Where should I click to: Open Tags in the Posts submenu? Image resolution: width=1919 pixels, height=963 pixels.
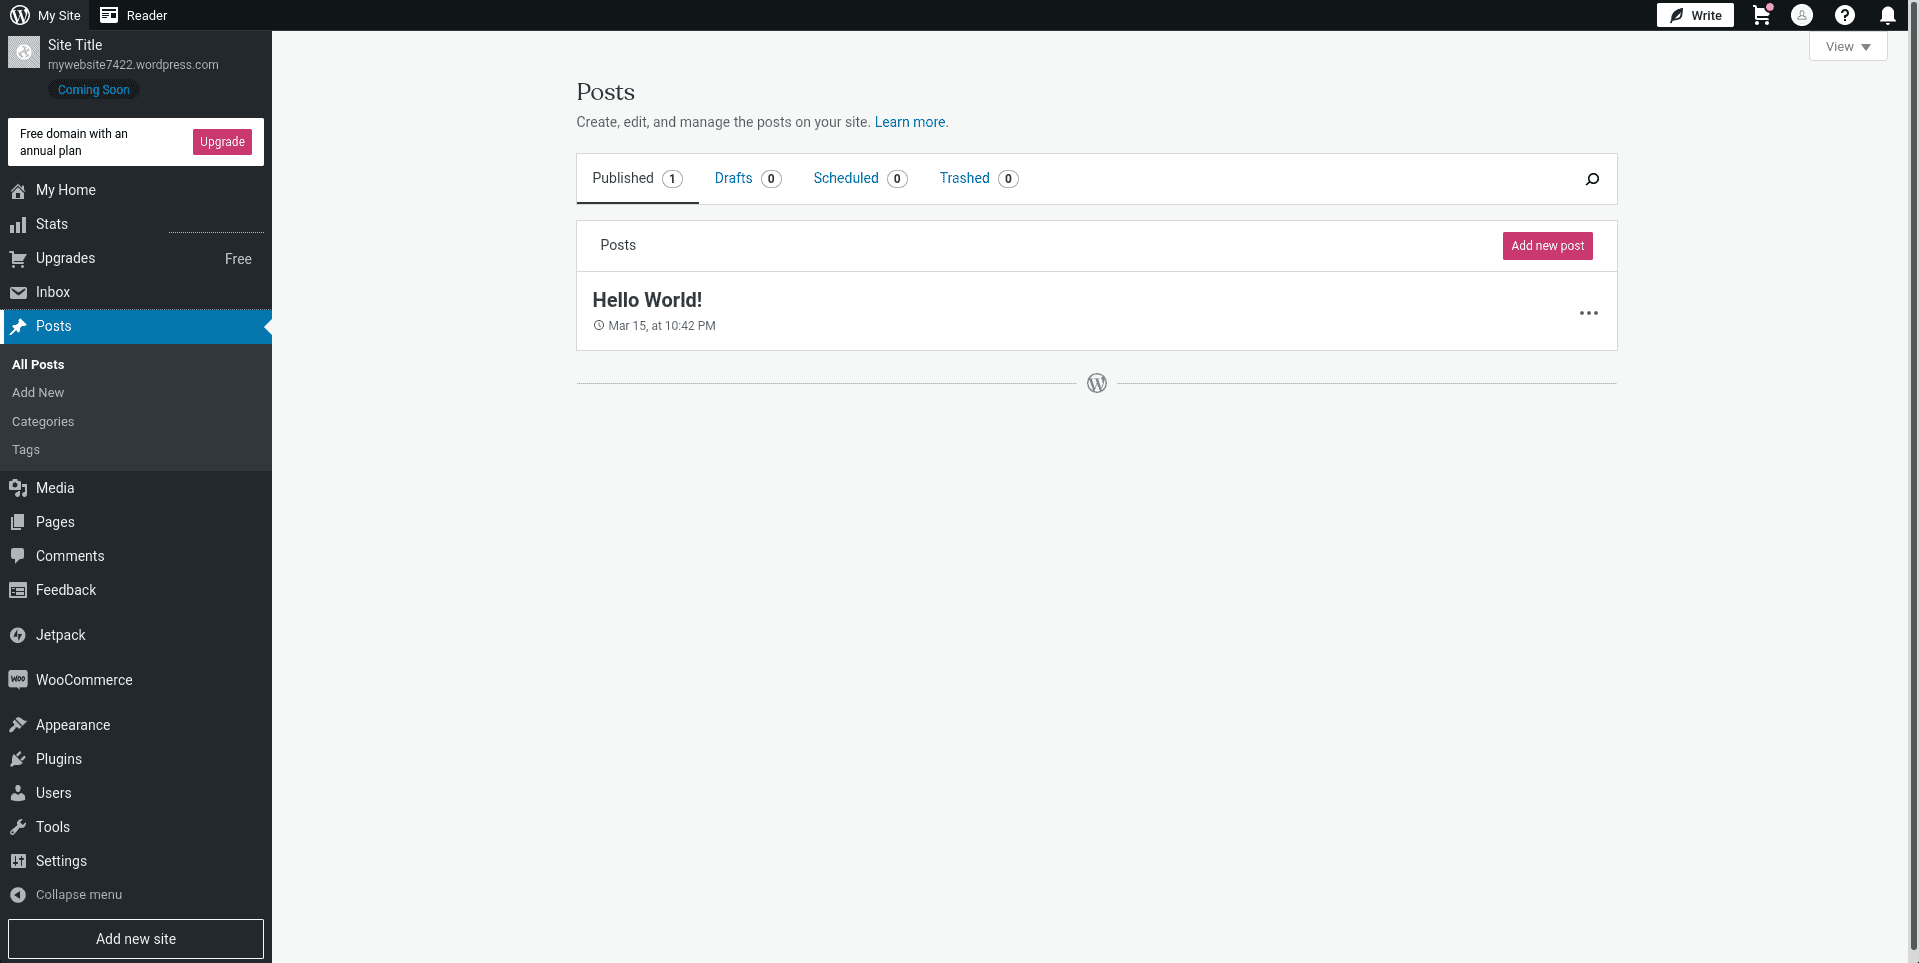26,450
